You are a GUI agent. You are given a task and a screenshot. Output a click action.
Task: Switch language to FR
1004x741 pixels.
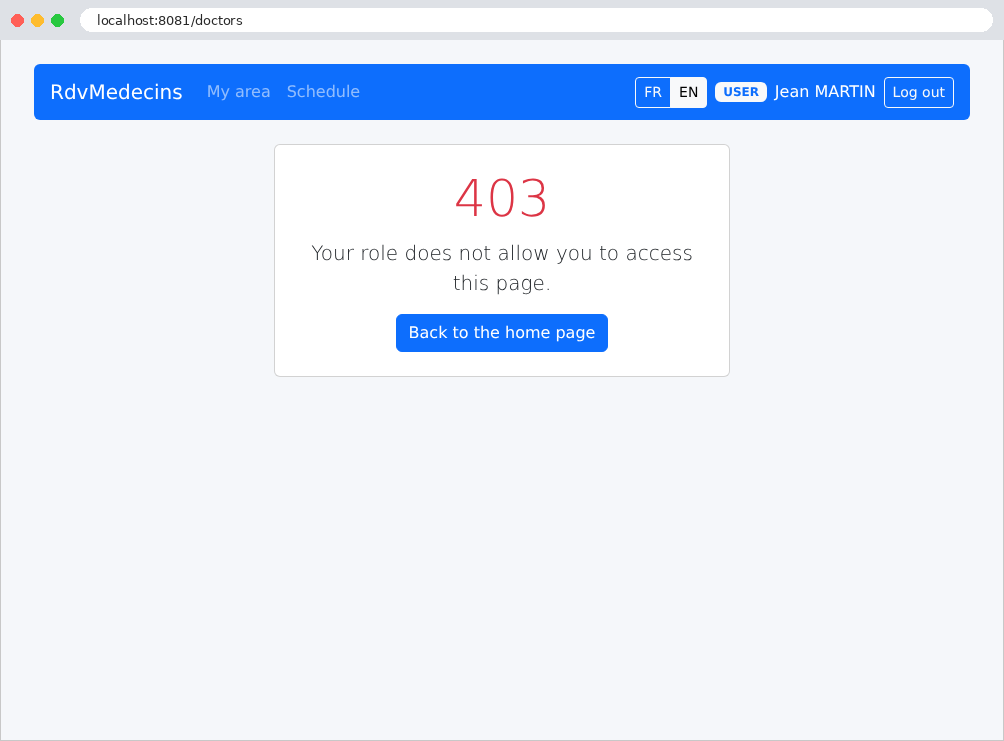652,92
